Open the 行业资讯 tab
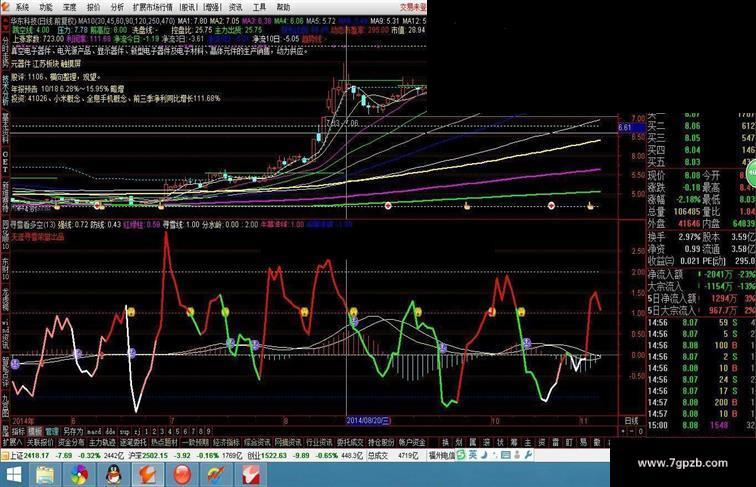The image size is (756, 487). point(319,442)
